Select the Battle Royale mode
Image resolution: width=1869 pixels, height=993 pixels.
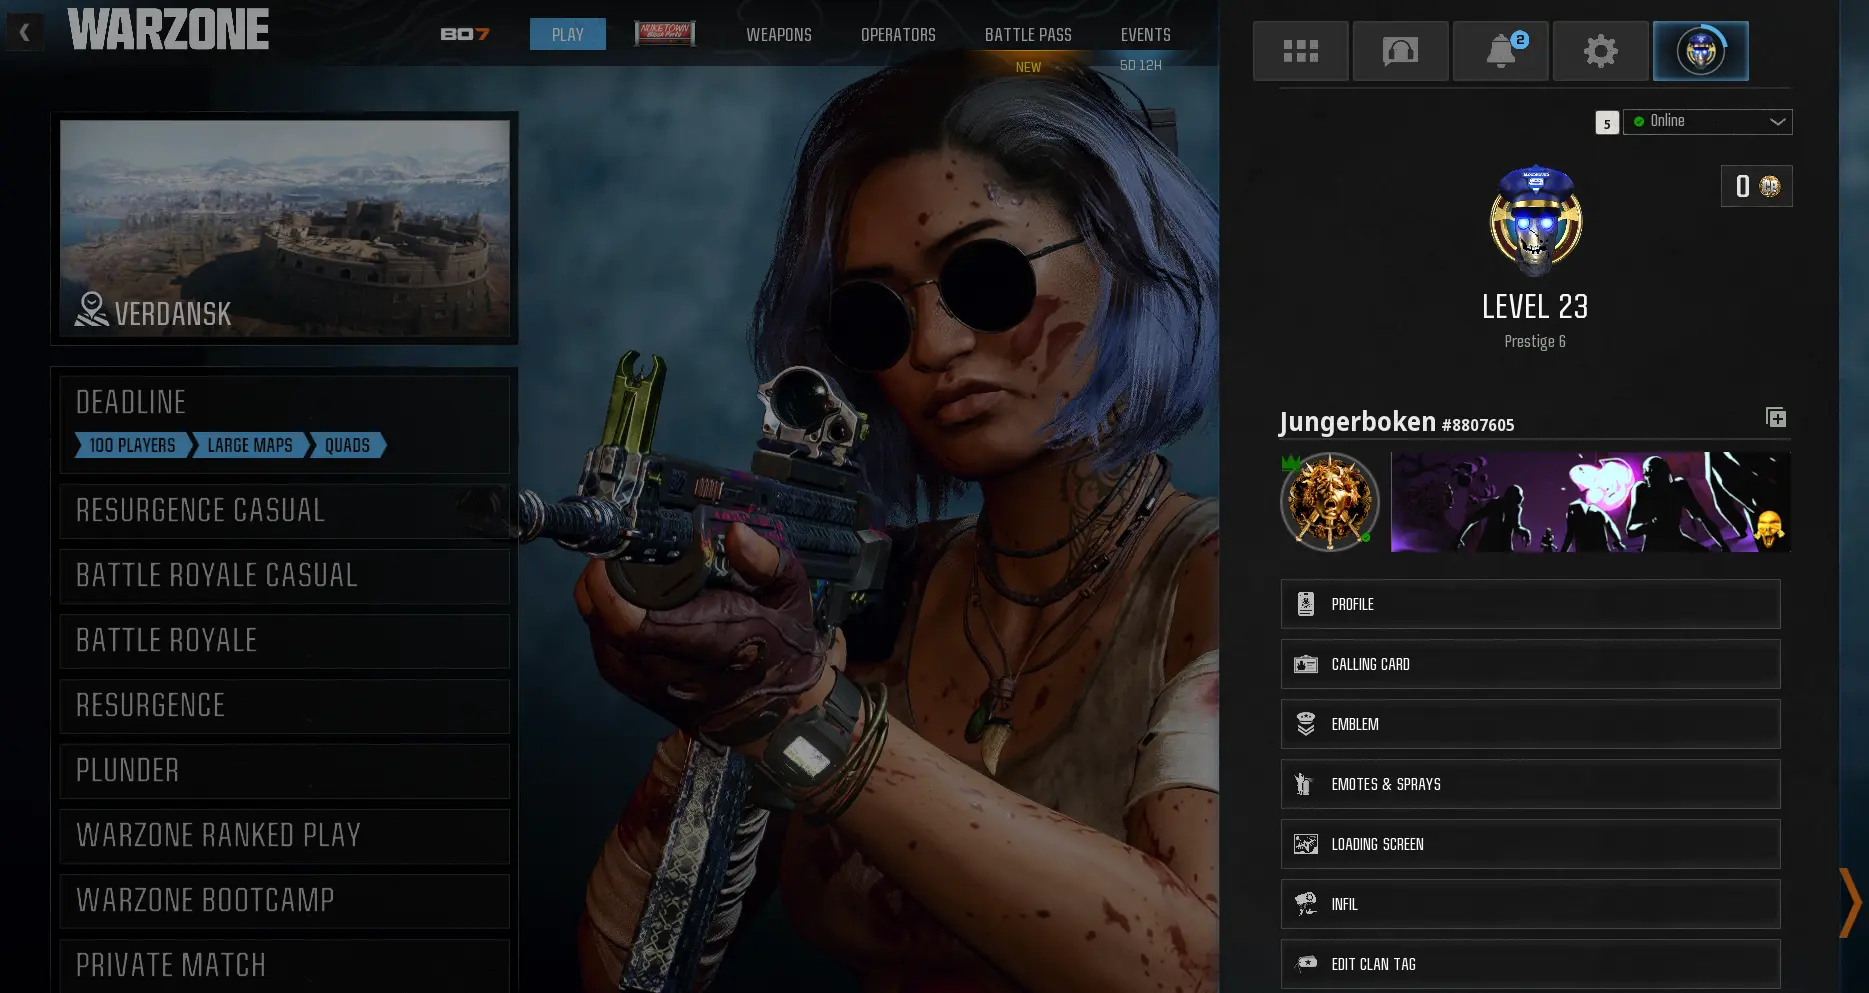pos(285,641)
